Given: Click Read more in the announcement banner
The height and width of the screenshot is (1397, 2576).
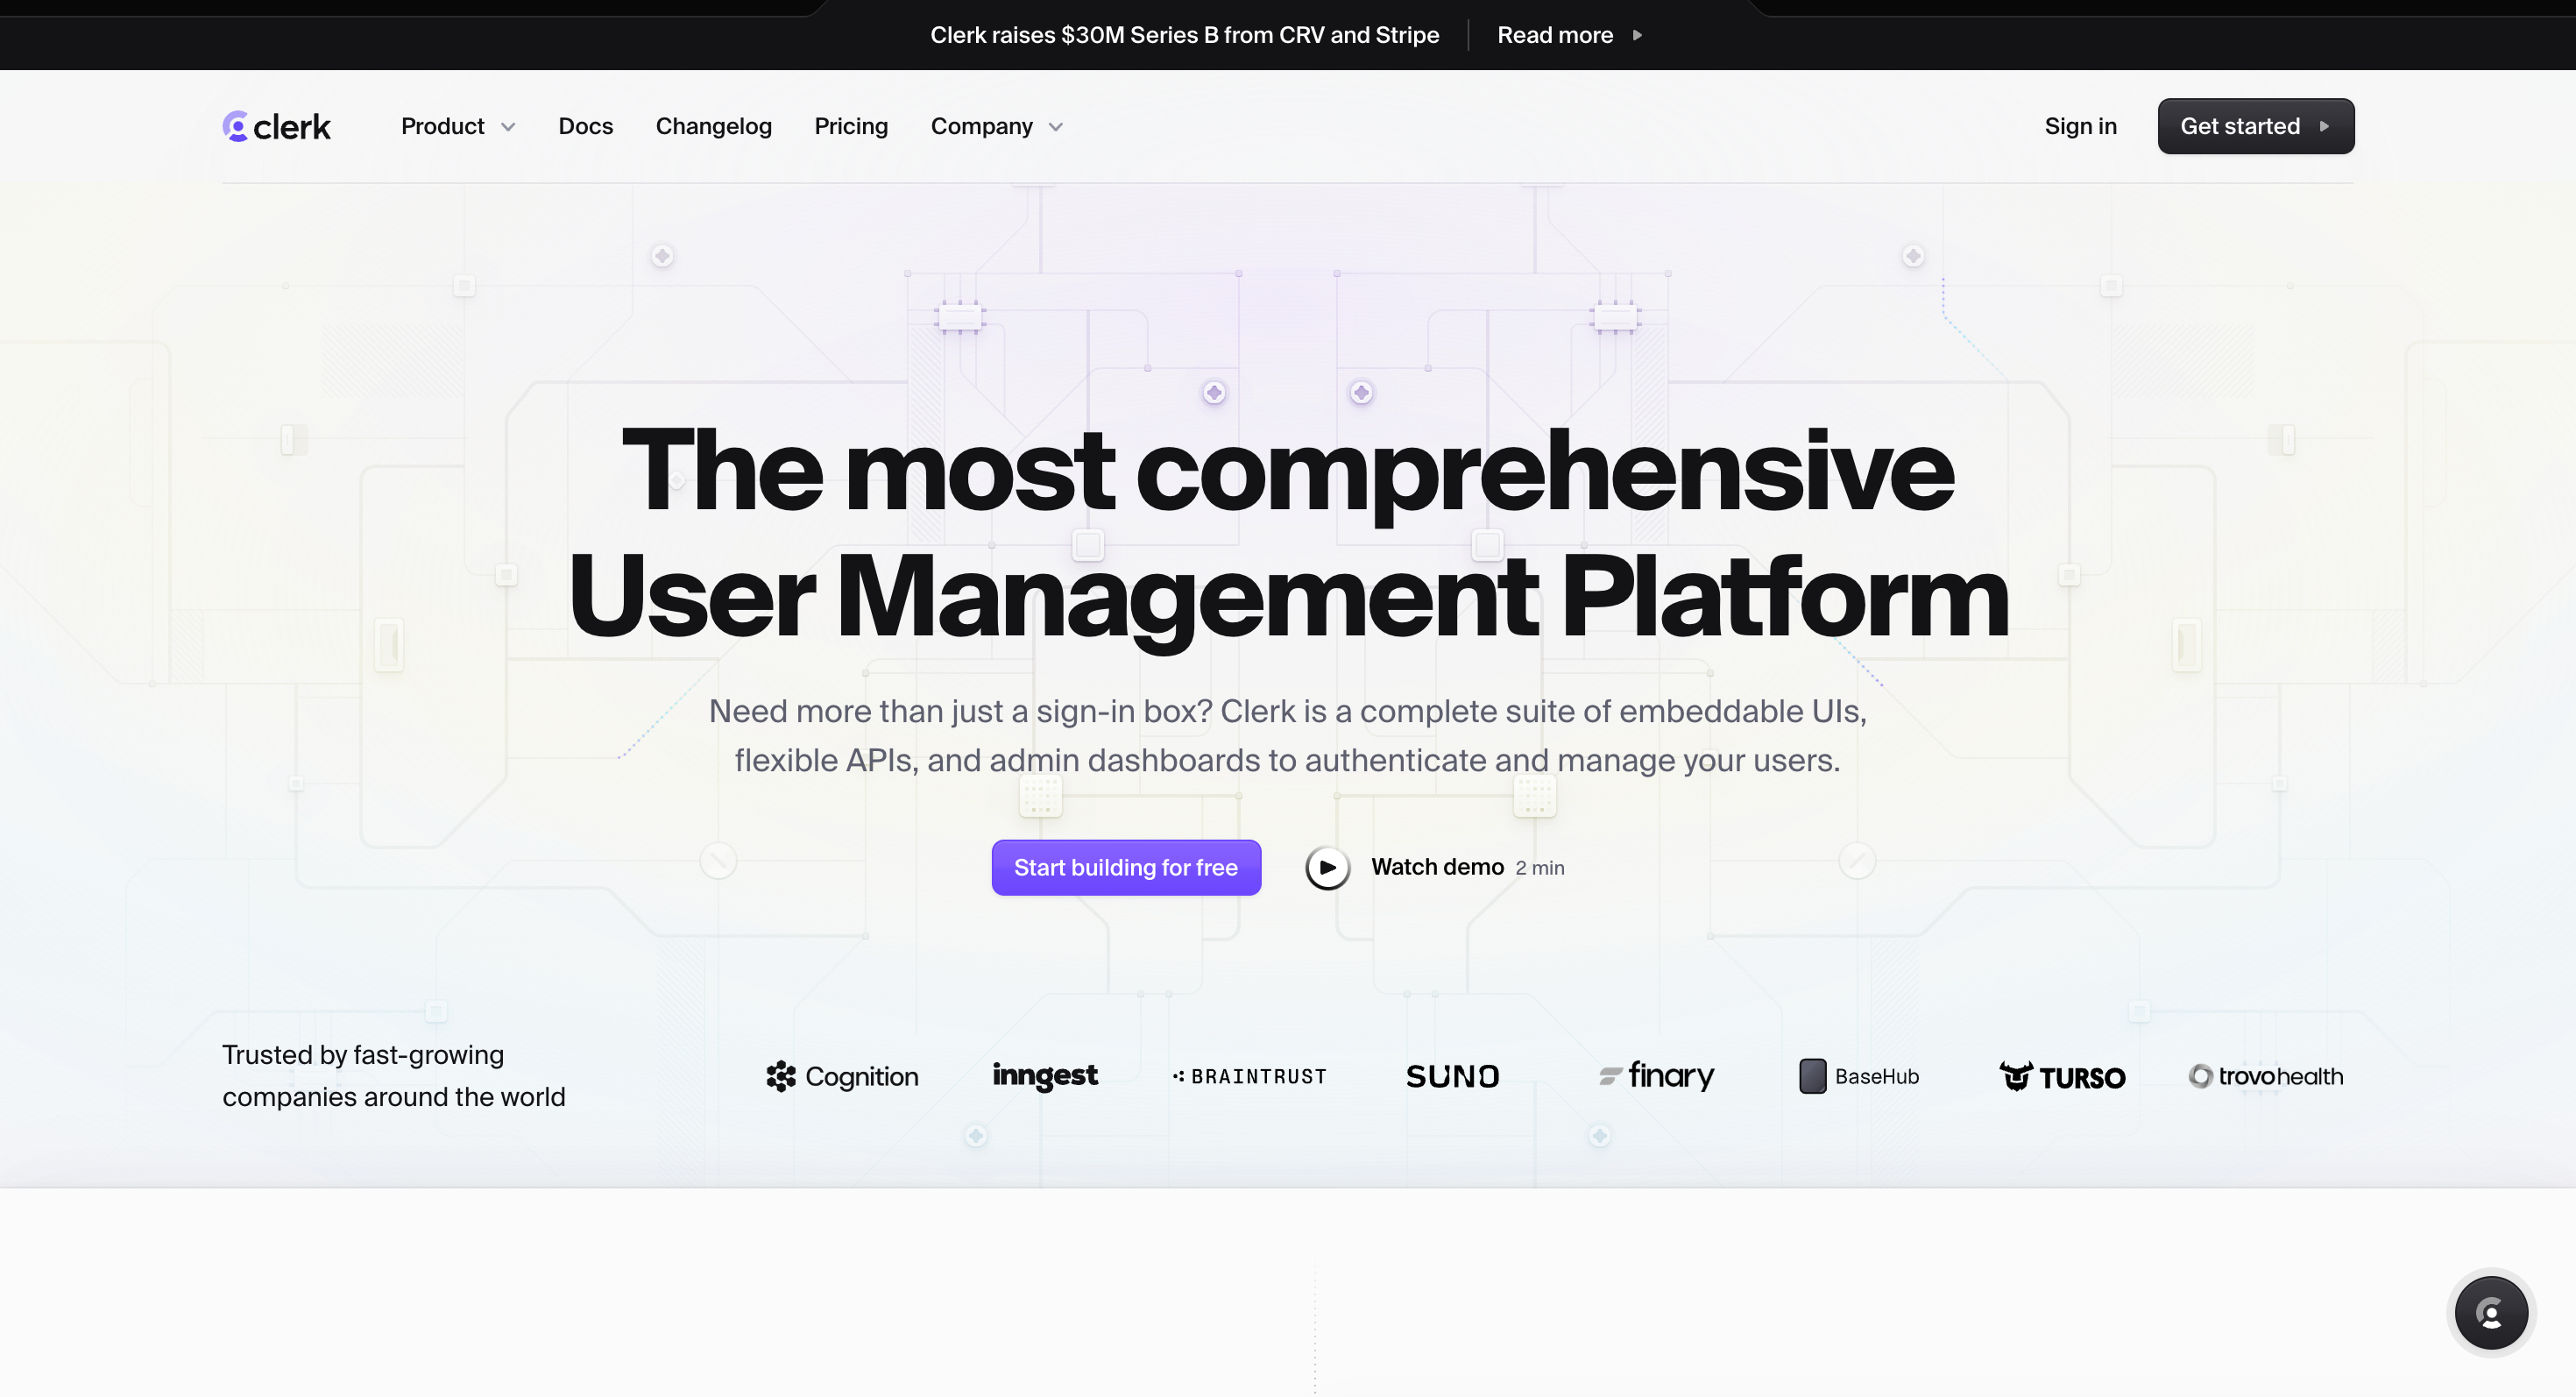Looking at the screenshot, I should click(x=1569, y=35).
